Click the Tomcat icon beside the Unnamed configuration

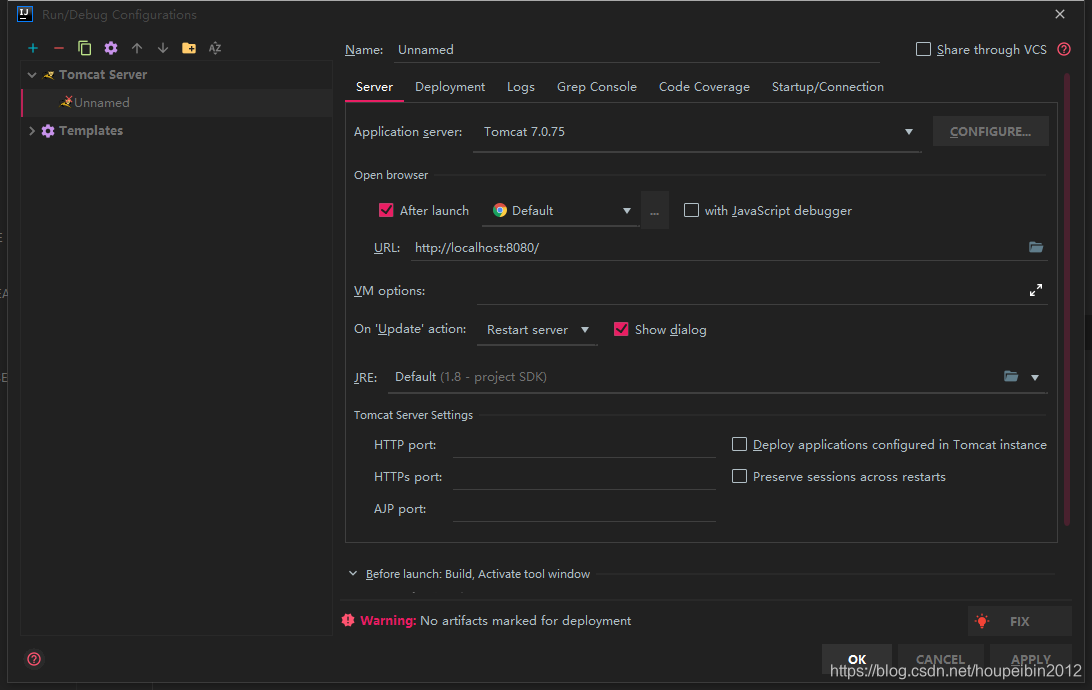66,102
